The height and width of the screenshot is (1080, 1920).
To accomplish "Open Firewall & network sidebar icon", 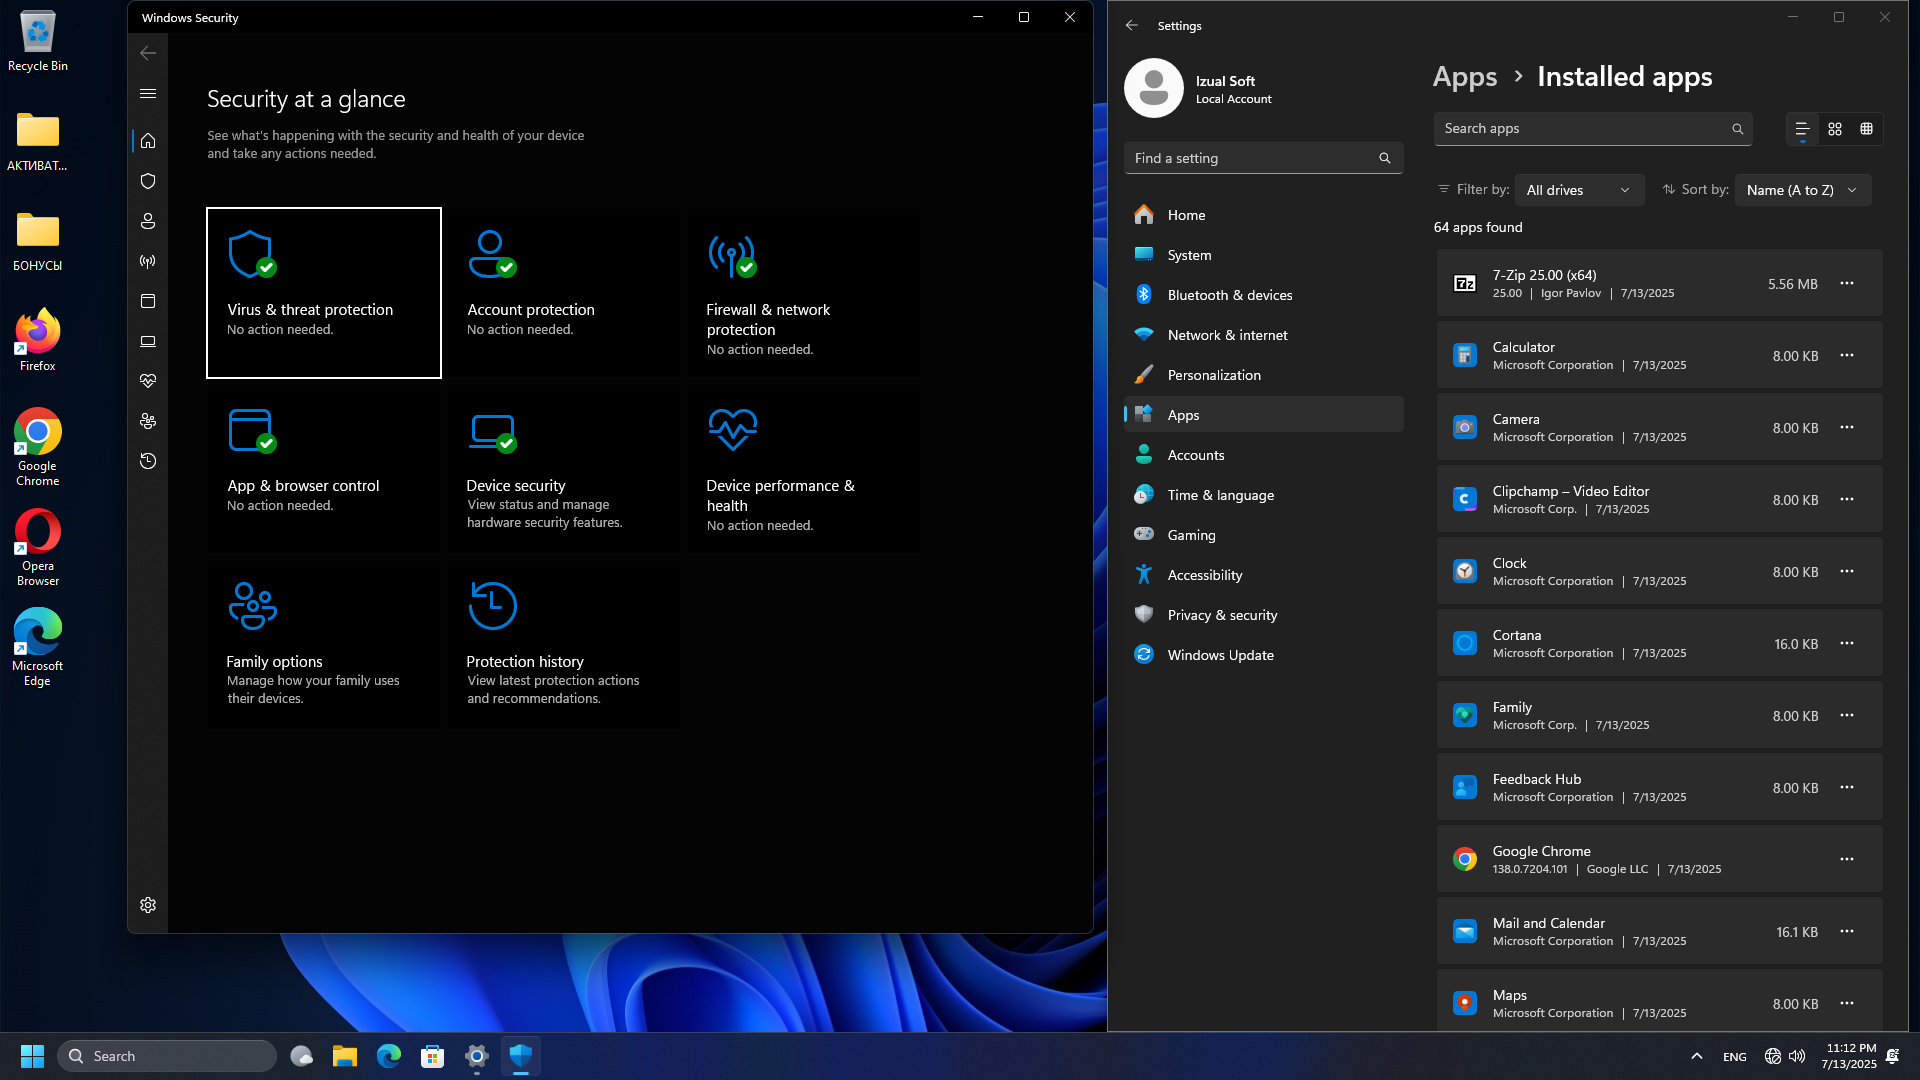I will coord(148,261).
